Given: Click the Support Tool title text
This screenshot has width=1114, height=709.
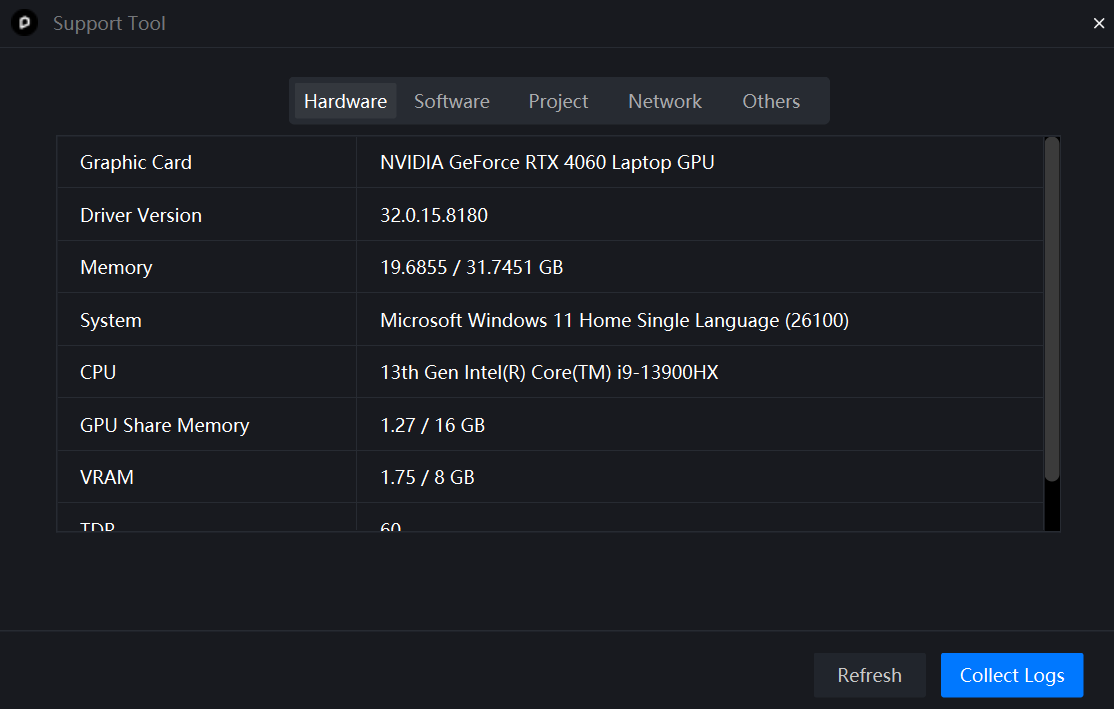Looking at the screenshot, I should [x=109, y=22].
